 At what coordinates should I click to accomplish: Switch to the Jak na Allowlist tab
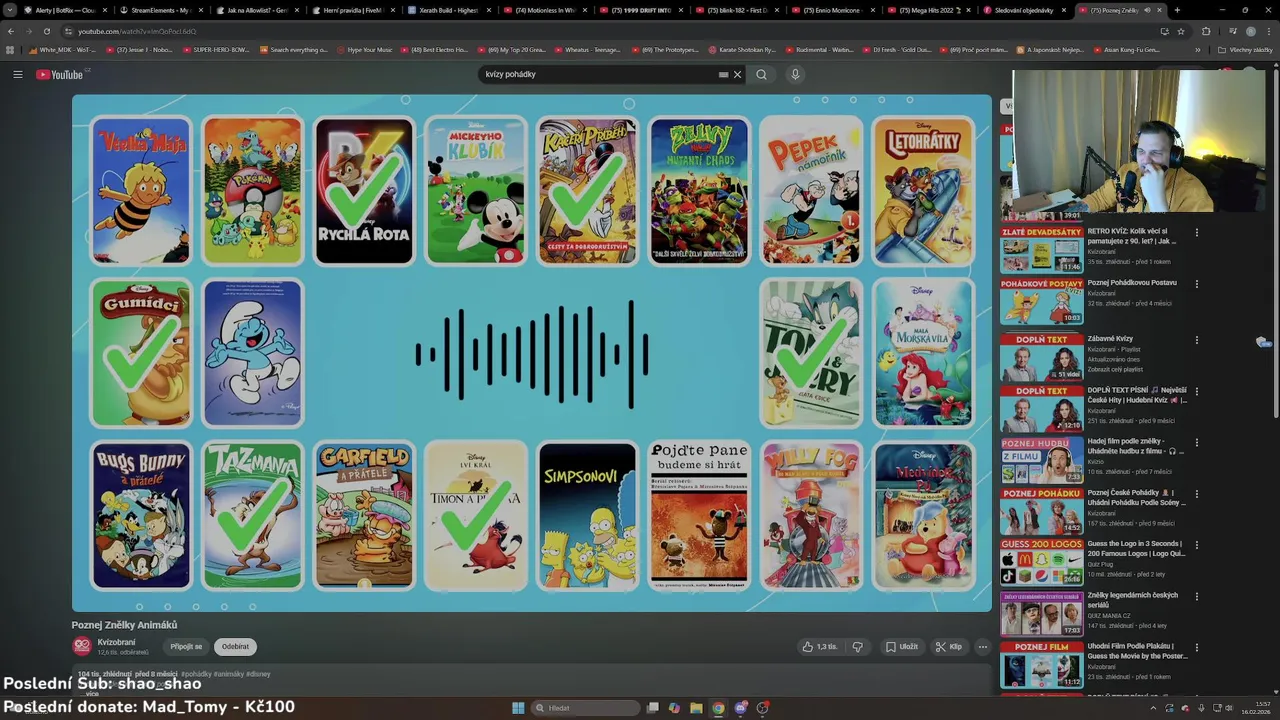coord(256,10)
